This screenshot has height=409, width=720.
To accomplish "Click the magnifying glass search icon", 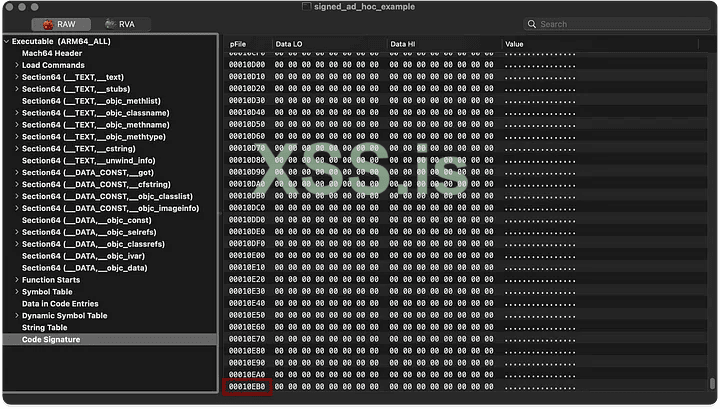I will tap(532, 24).
